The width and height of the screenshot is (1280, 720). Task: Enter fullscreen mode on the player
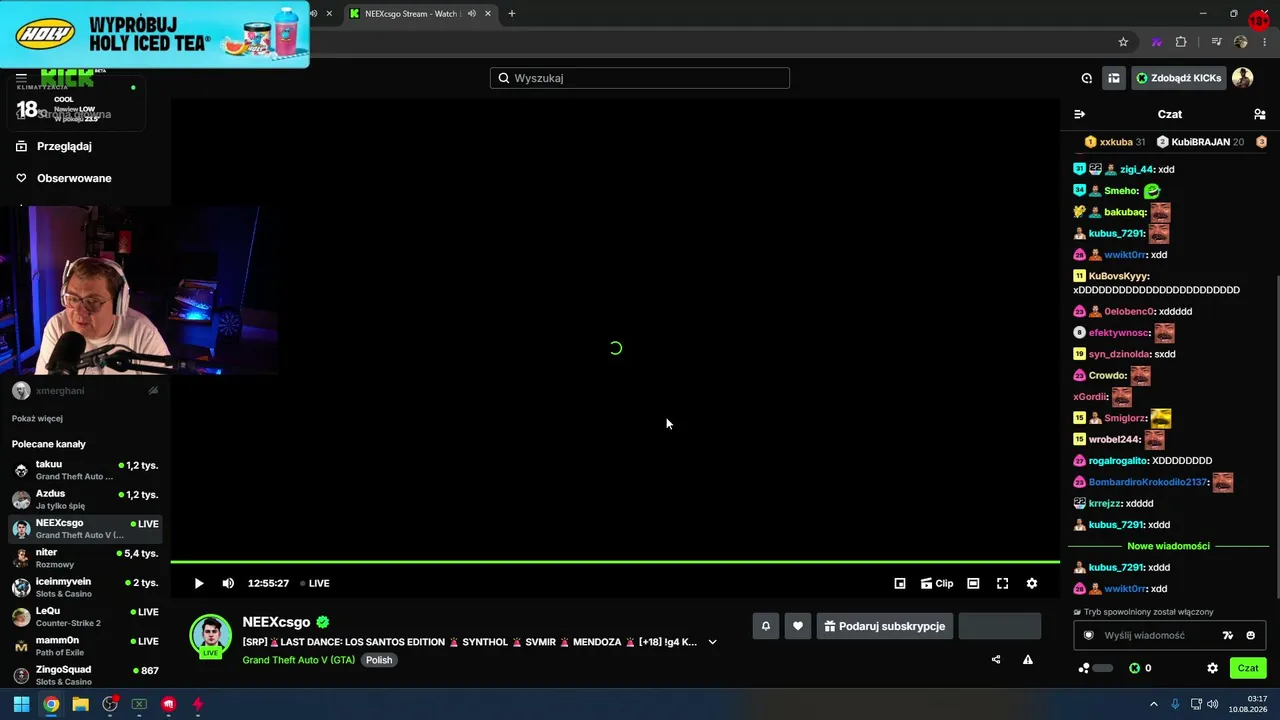point(1002,583)
